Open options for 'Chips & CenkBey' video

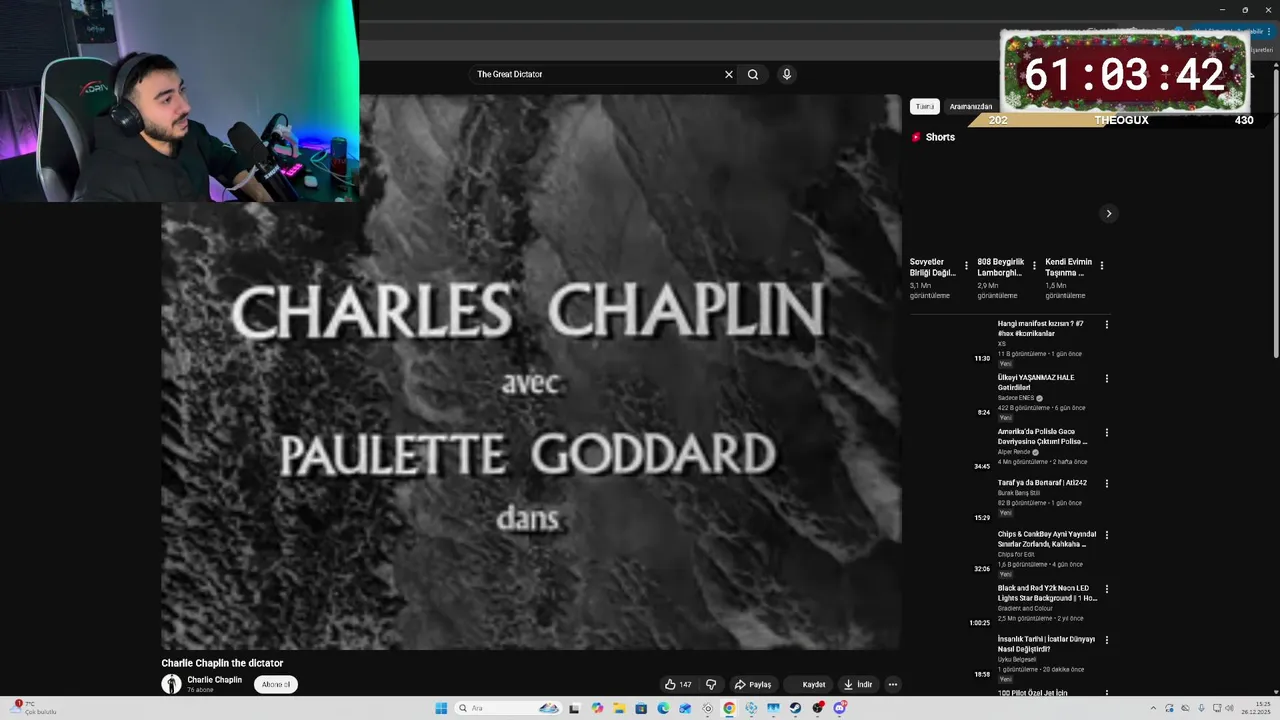click(x=1106, y=535)
